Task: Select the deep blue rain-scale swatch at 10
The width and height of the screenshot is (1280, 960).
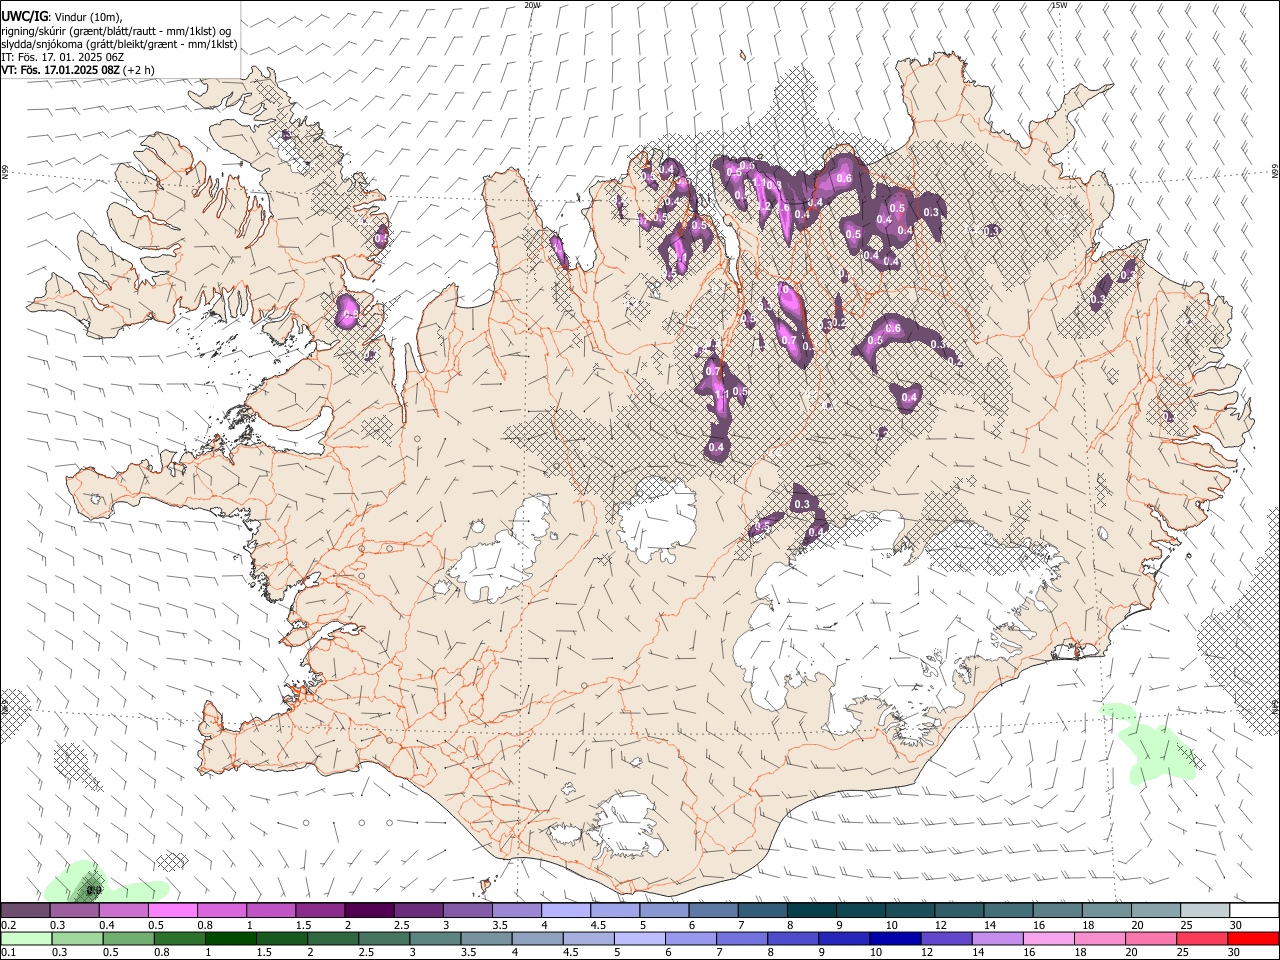Action: [896, 939]
